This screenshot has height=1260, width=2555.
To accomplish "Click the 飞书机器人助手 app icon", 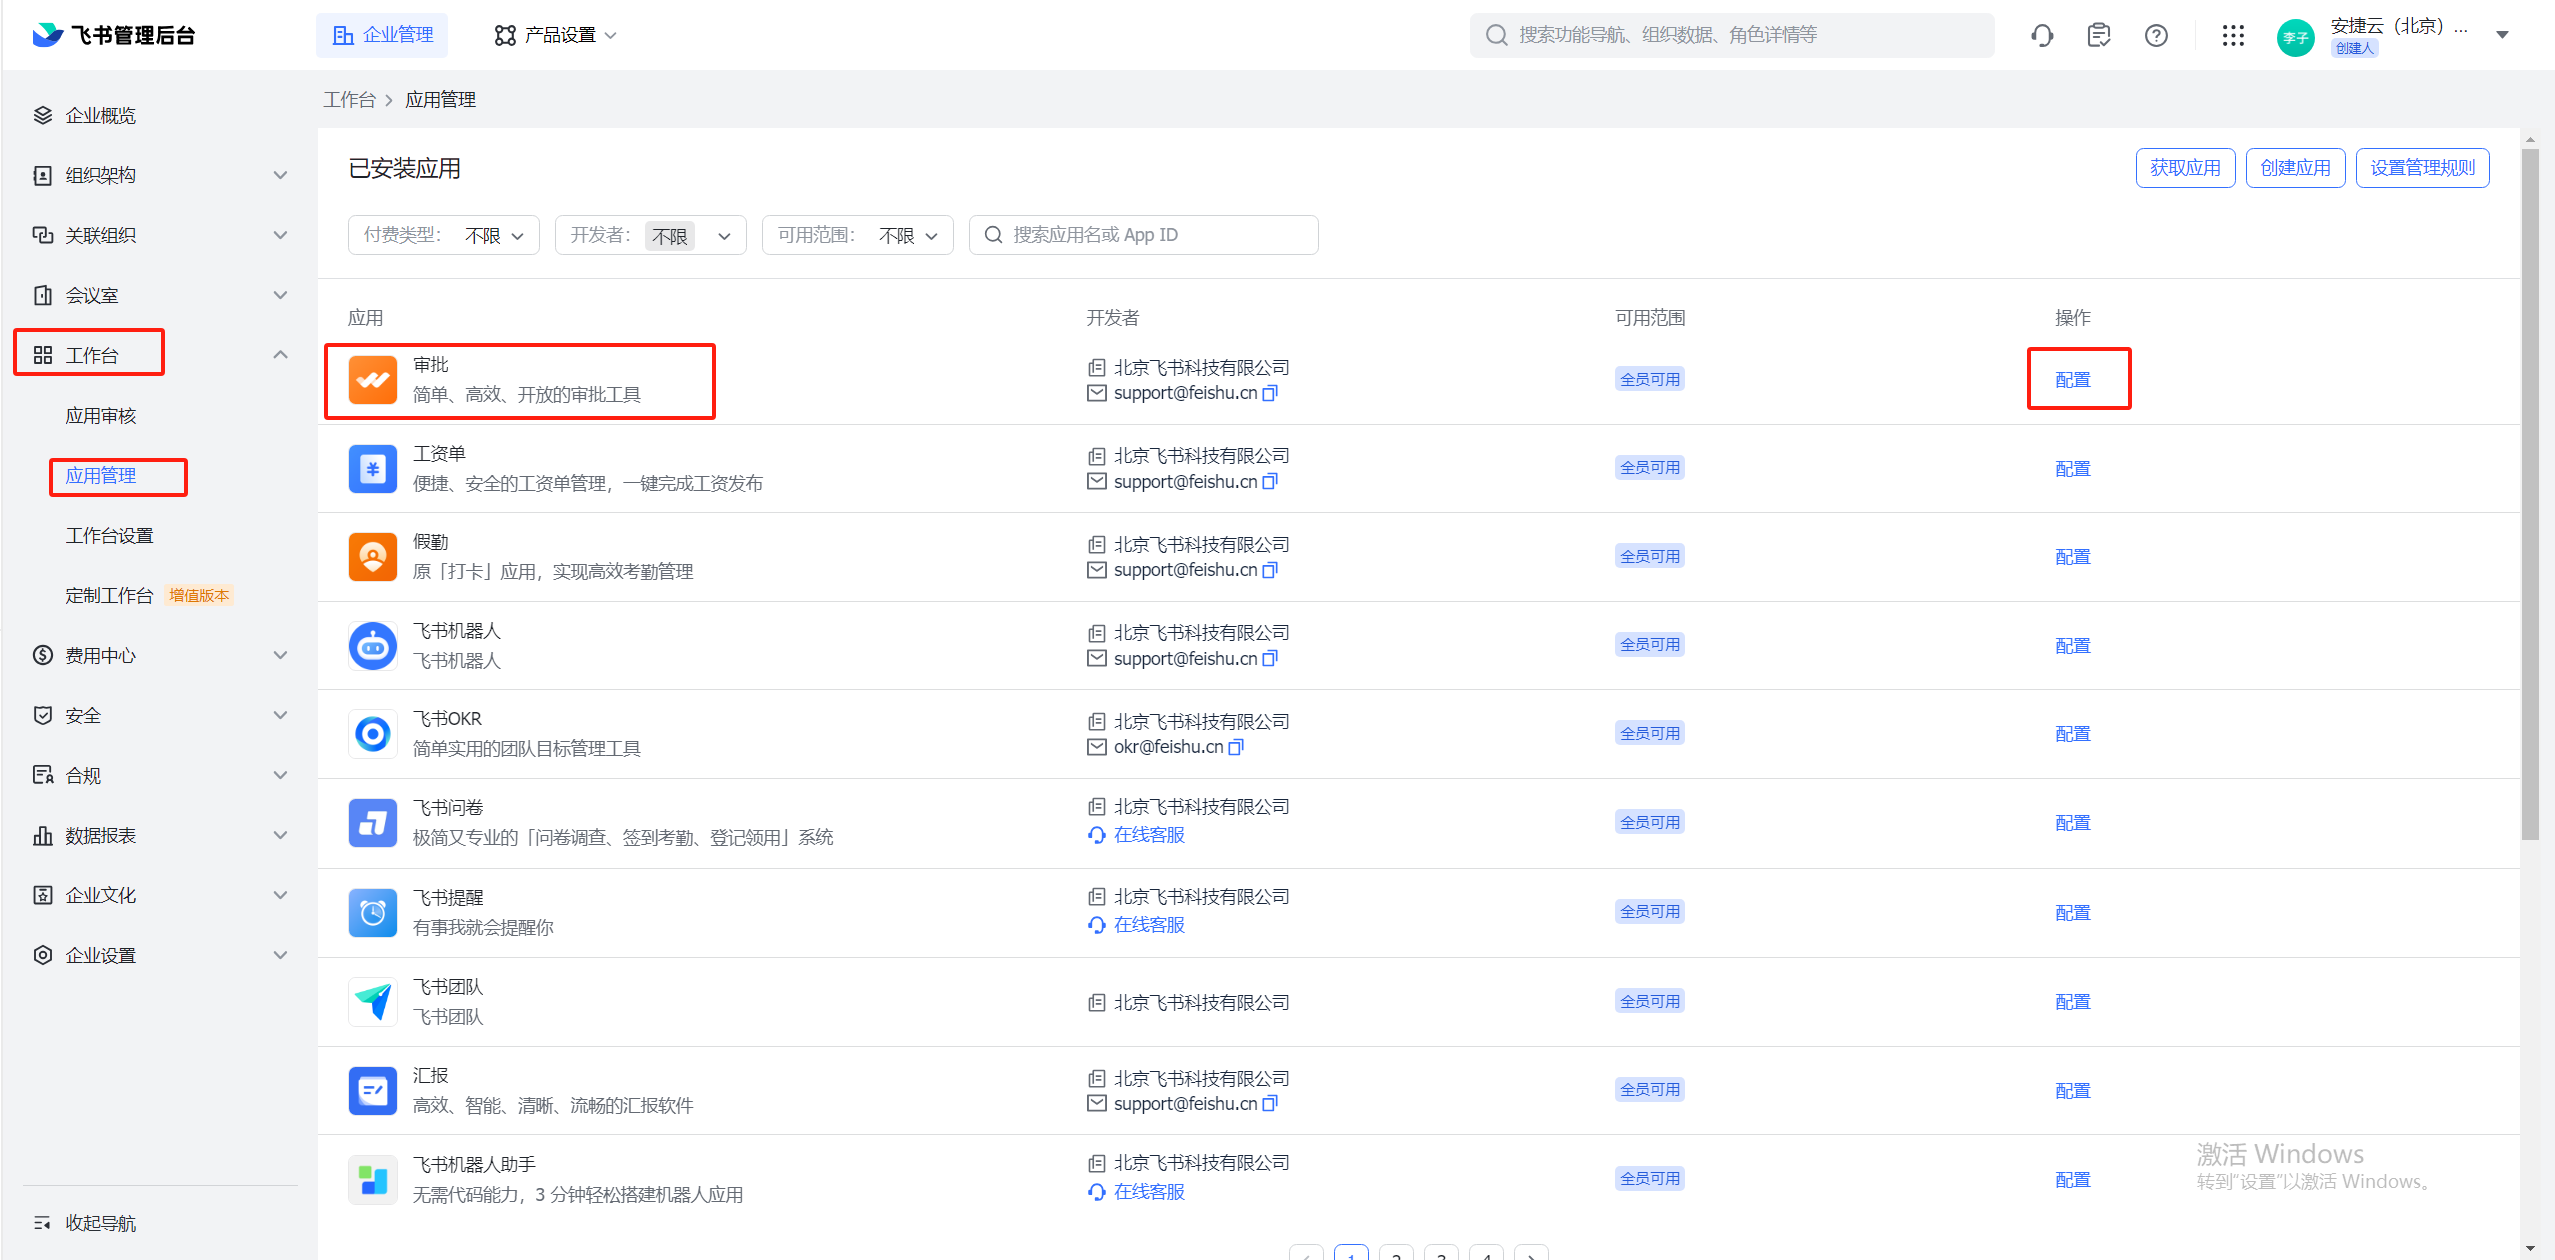I will [x=373, y=1180].
